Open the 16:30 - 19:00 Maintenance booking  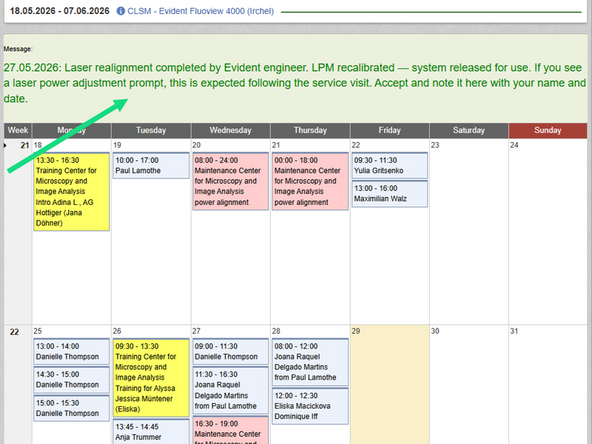[231, 430]
